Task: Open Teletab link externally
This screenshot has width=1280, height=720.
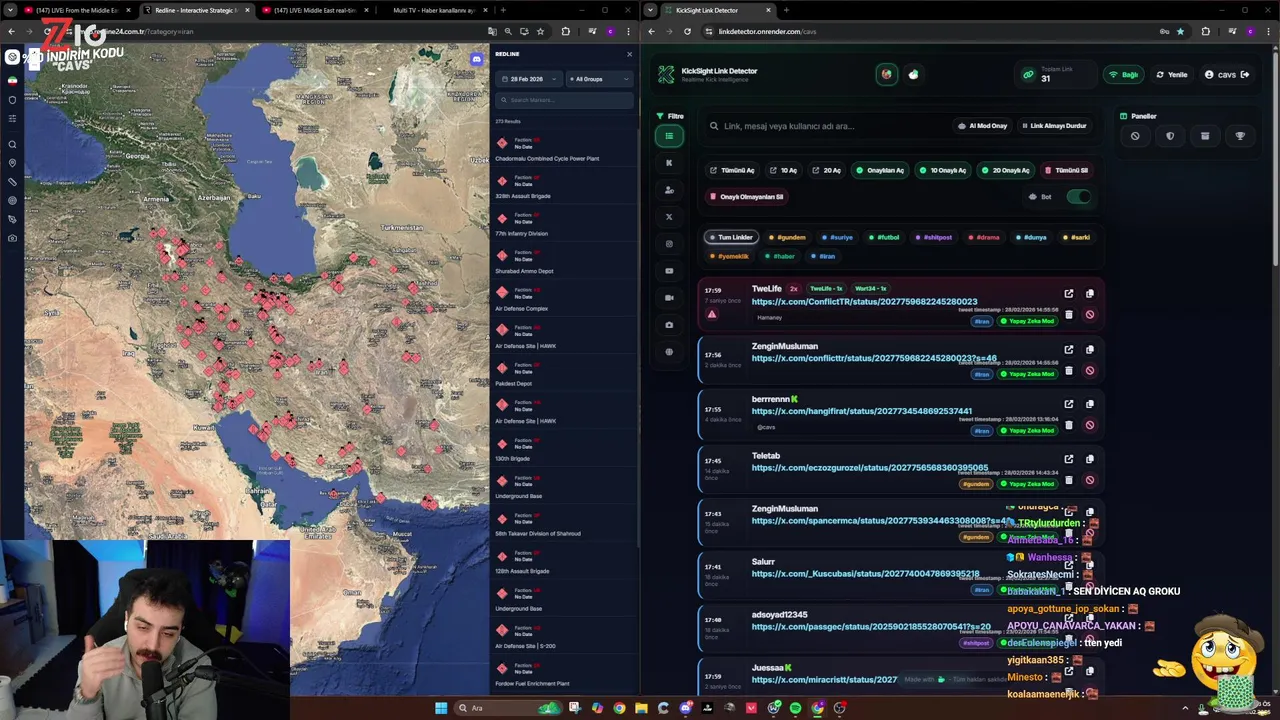Action: click(x=1069, y=459)
